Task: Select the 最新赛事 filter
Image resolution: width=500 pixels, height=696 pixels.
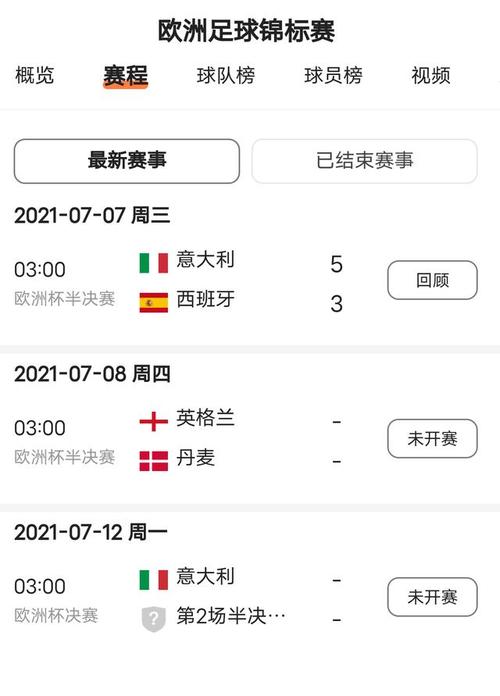Action: [x=127, y=161]
